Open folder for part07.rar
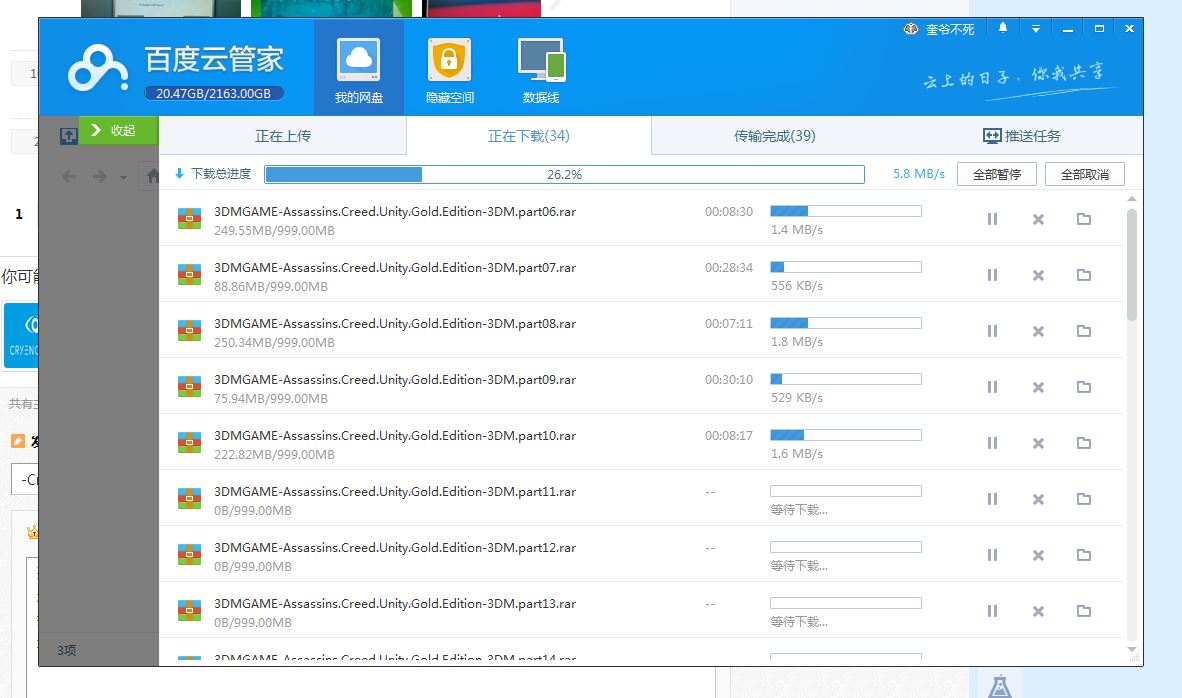Viewport: 1182px width, 698px height. point(1084,274)
